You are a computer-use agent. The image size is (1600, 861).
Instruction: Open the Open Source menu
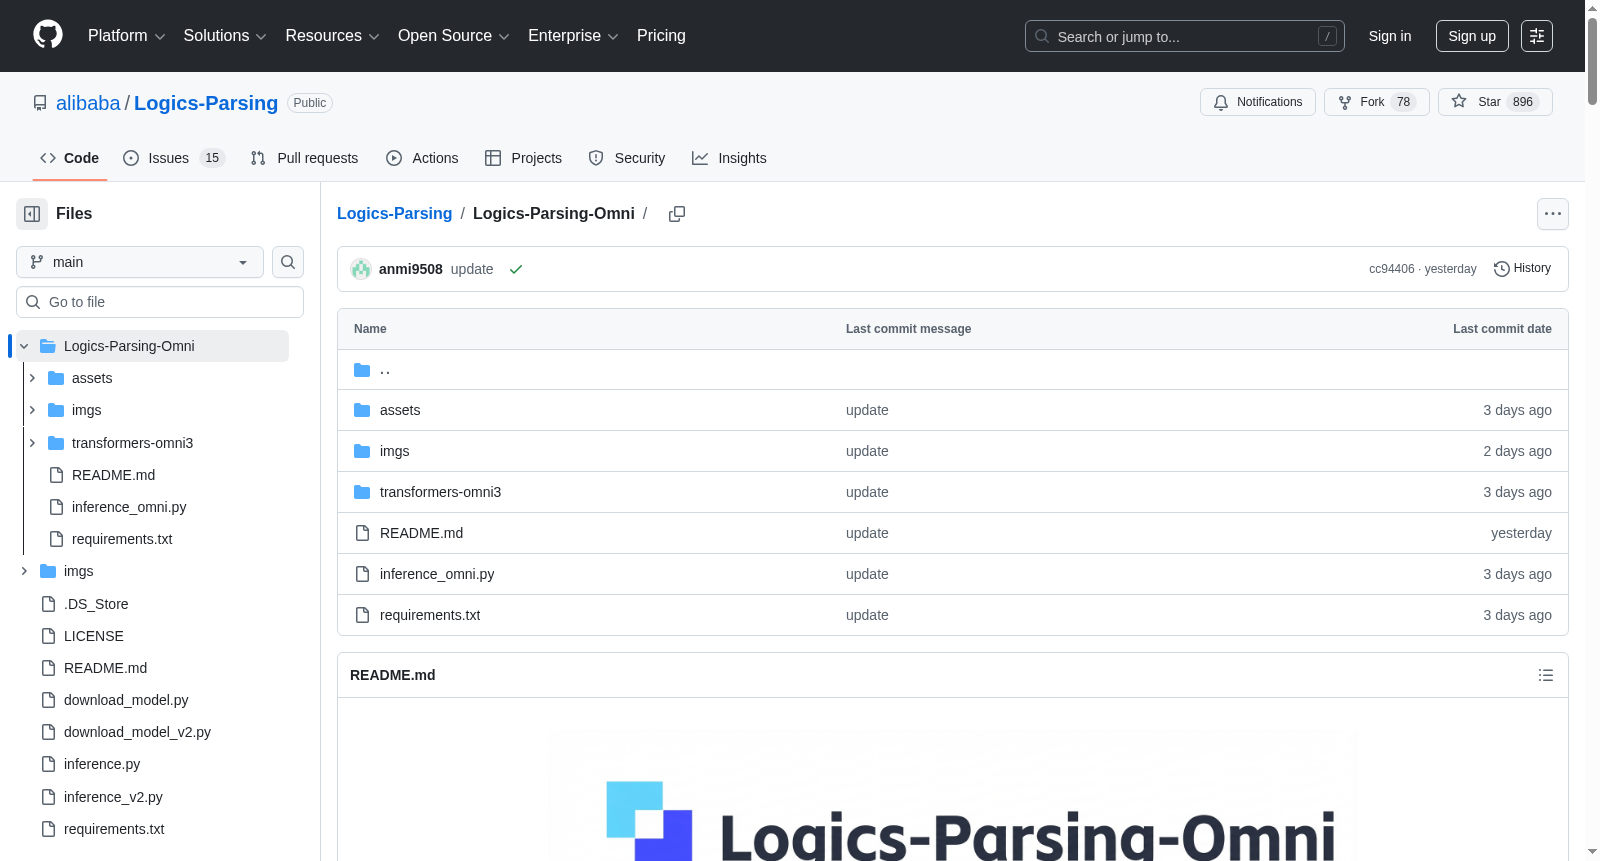[x=454, y=36]
